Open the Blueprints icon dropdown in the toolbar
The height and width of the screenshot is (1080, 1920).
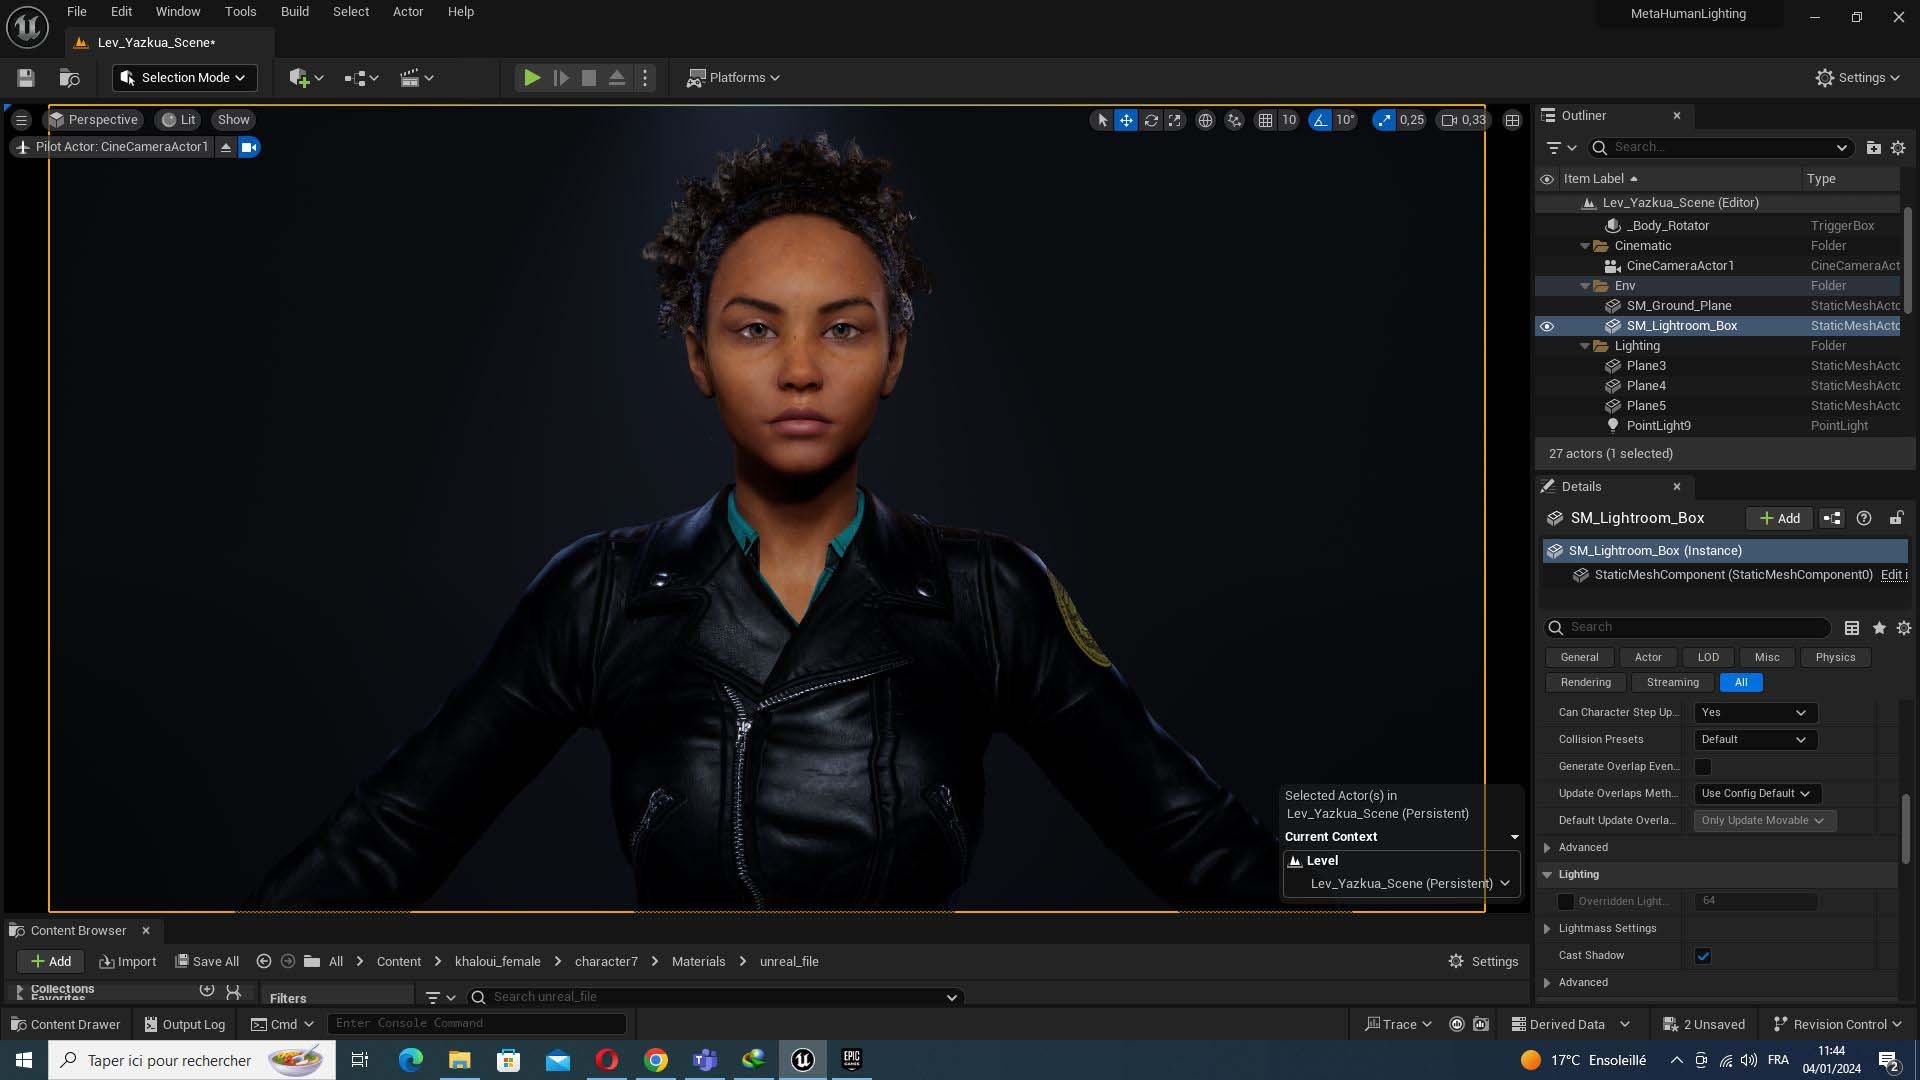tap(361, 78)
